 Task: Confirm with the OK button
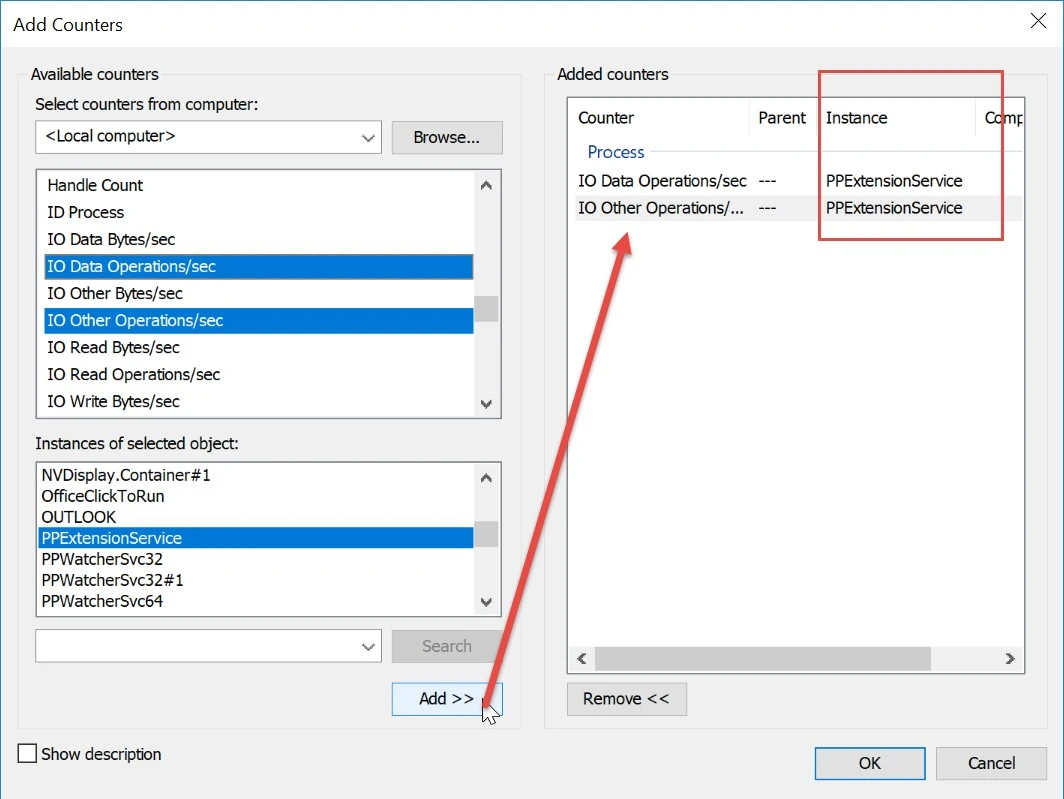(869, 763)
